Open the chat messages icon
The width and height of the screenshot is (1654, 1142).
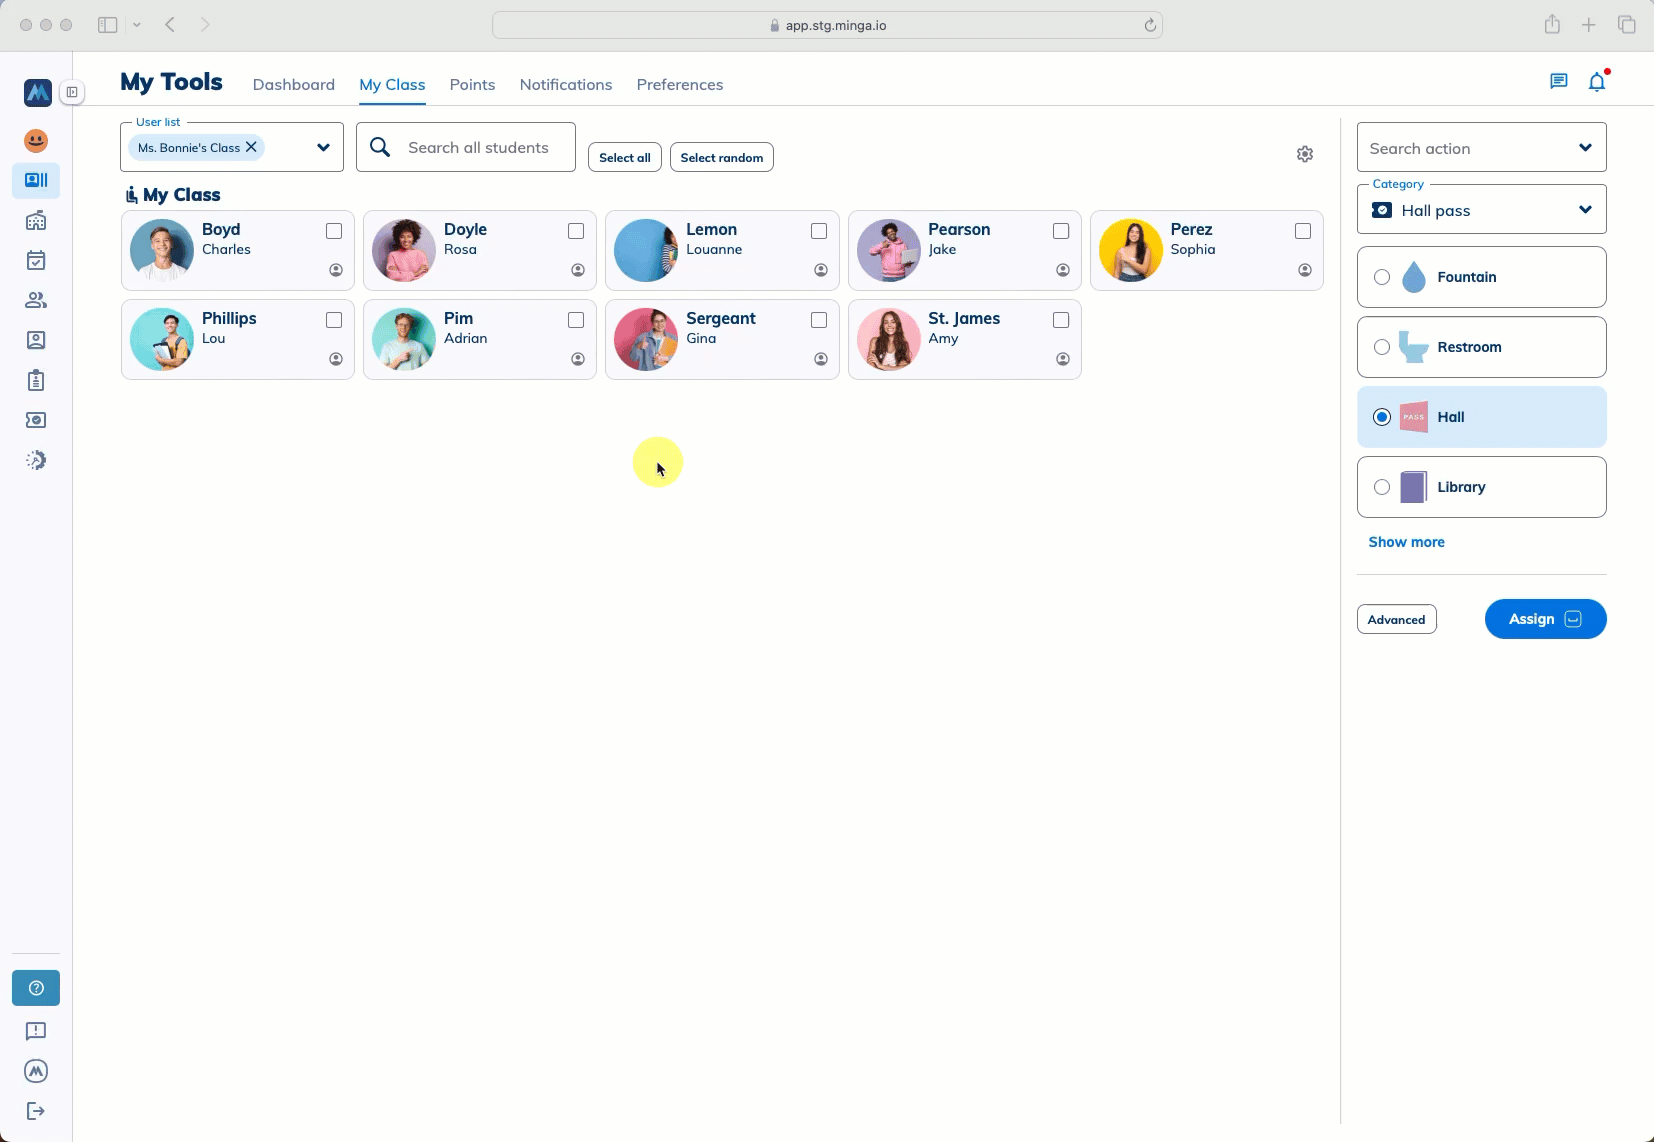1558,82
